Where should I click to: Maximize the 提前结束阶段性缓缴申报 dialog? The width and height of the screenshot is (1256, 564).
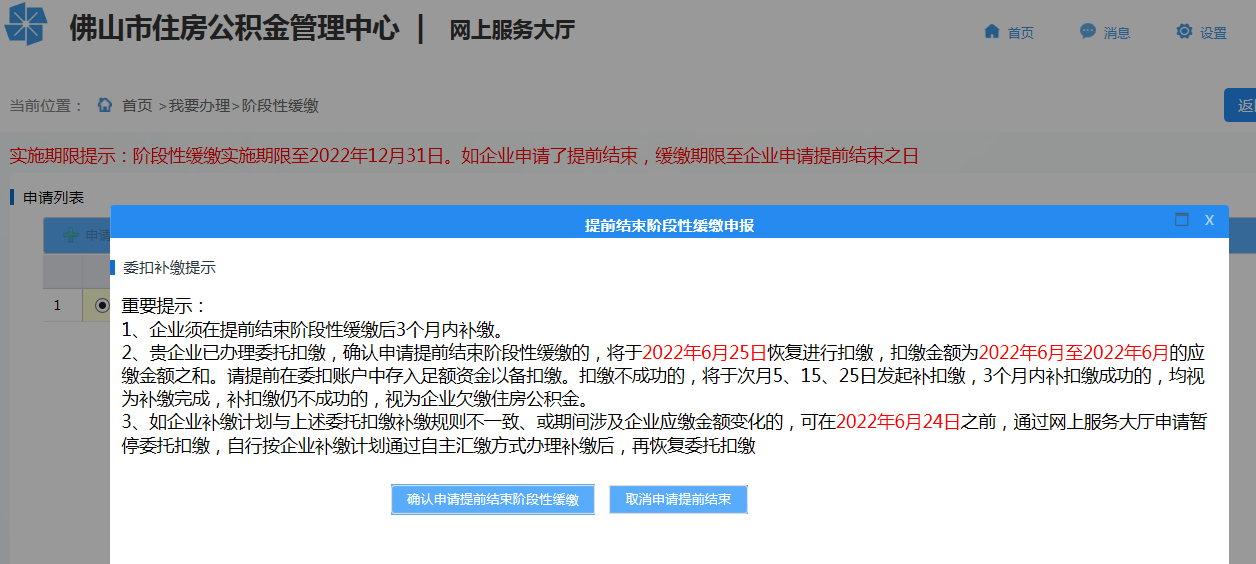point(1182,220)
